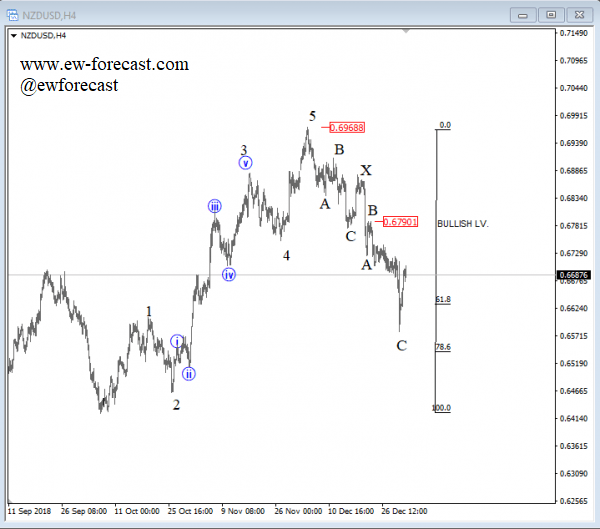Select the circled wave iii label
Image resolution: width=600 pixels, height=529 pixels.
pyautogui.click(x=215, y=206)
